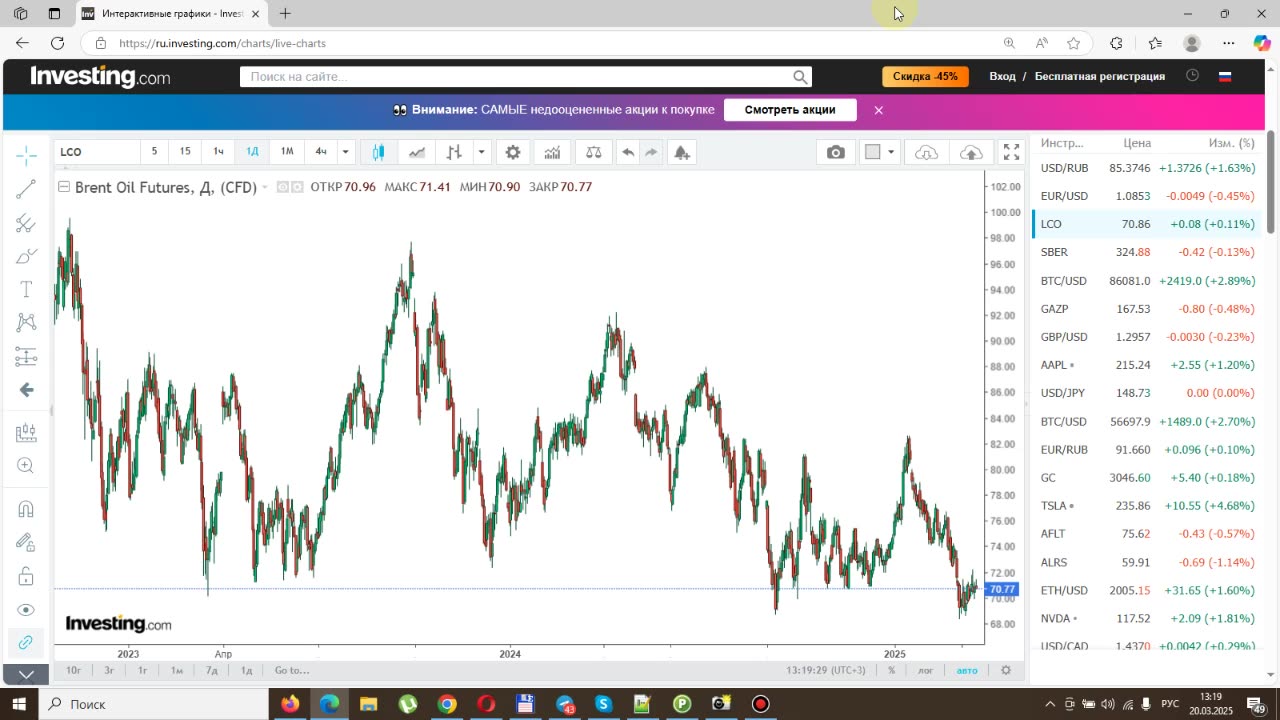Select the text annotation tool
The height and width of the screenshot is (720, 1280).
(x=26, y=289)
